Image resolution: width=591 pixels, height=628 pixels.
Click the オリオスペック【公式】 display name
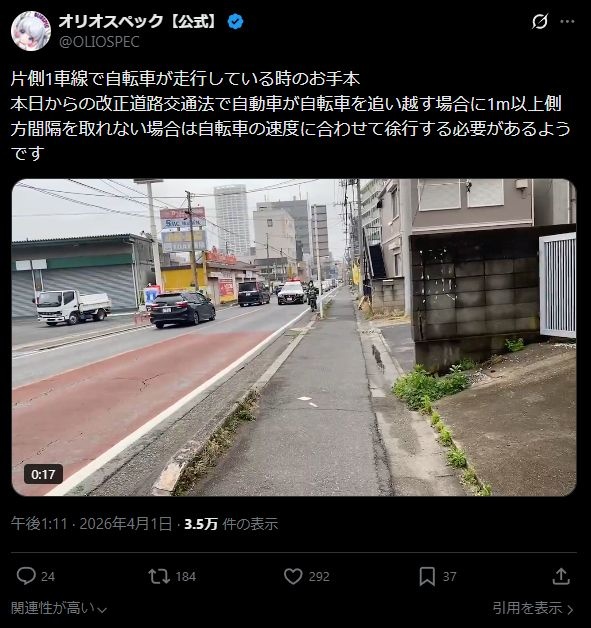pos(138,22)
